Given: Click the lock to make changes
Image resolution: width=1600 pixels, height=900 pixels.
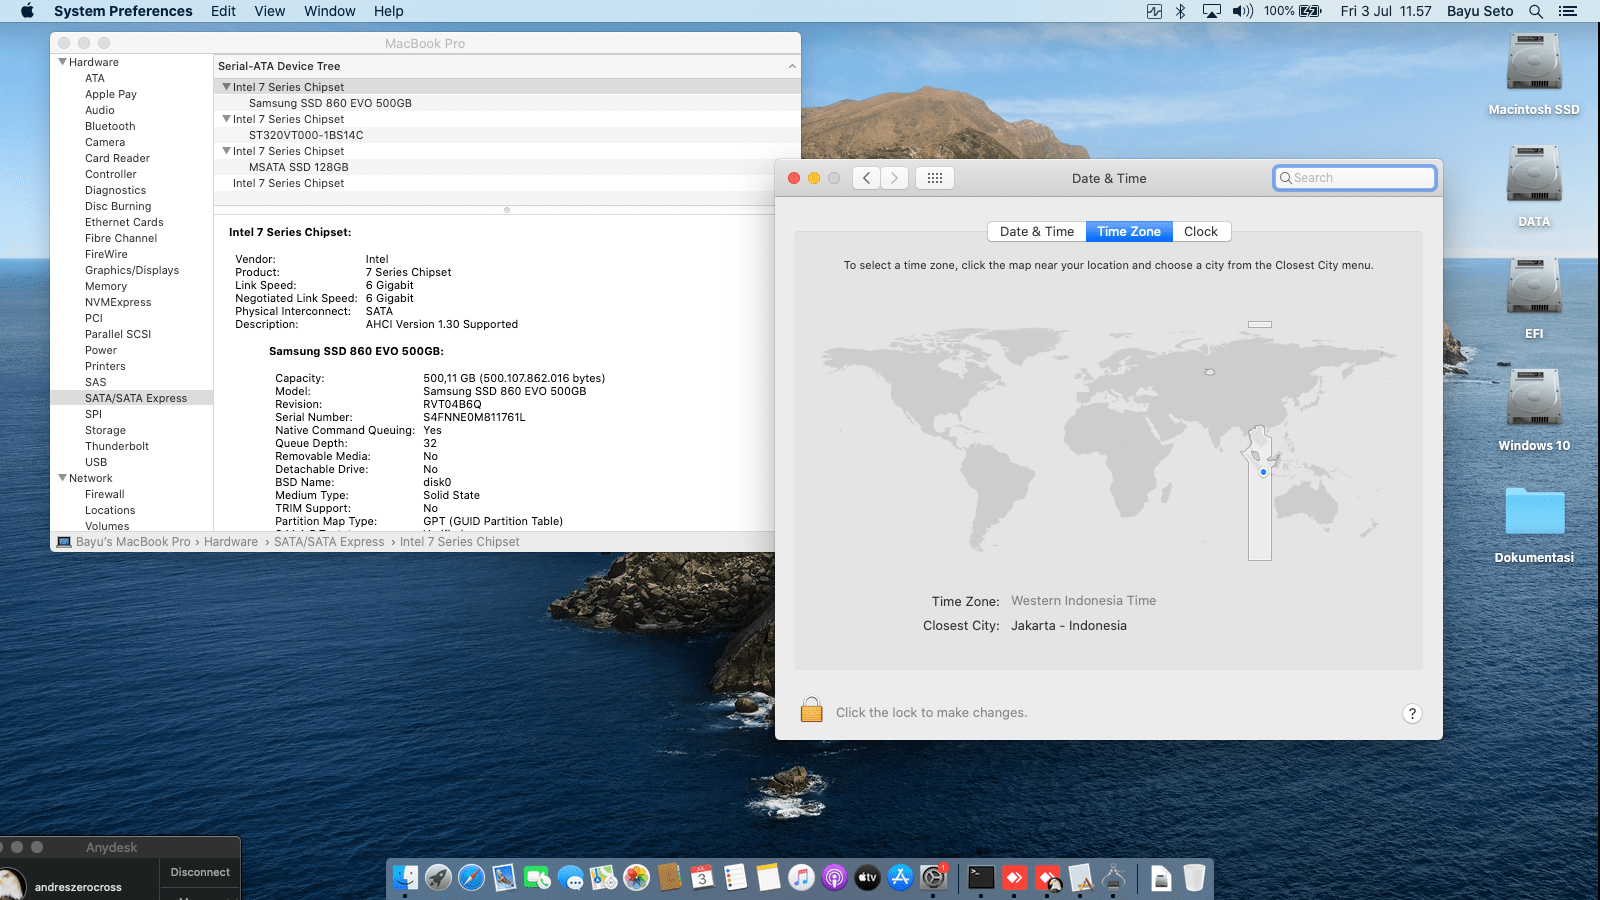Looking at the screenshot, I should 811,710.
